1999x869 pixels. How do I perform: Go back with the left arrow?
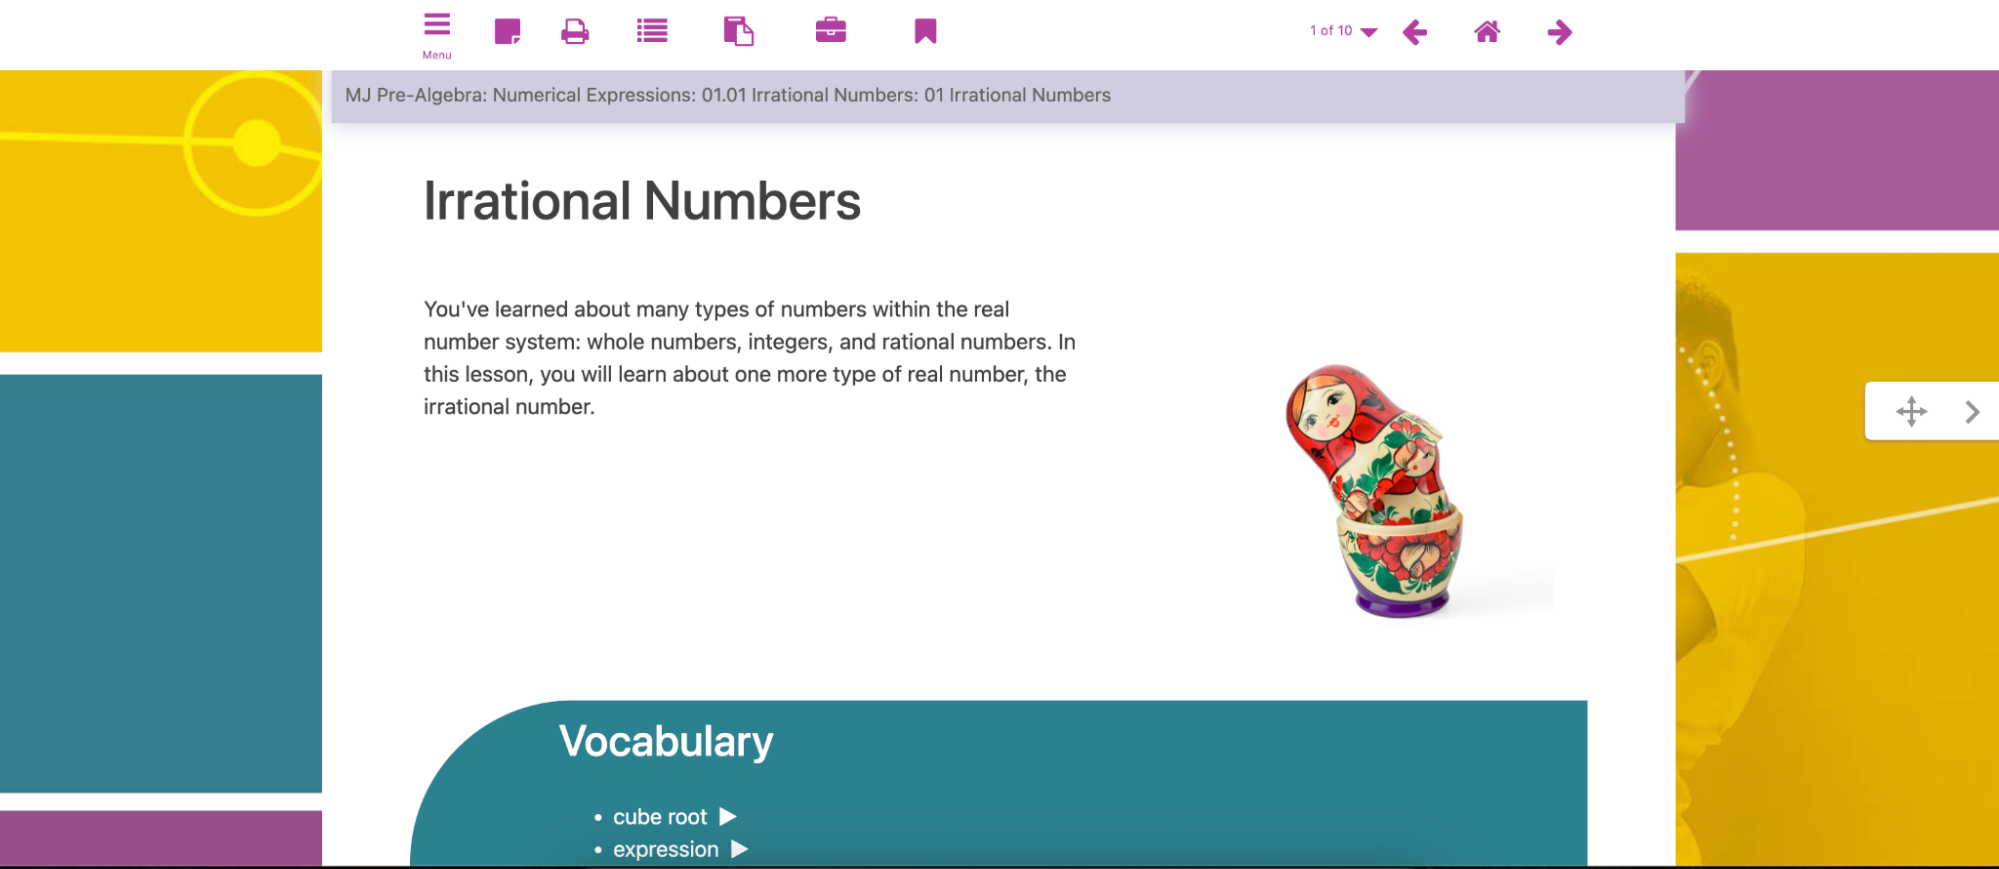point(1414,33)
